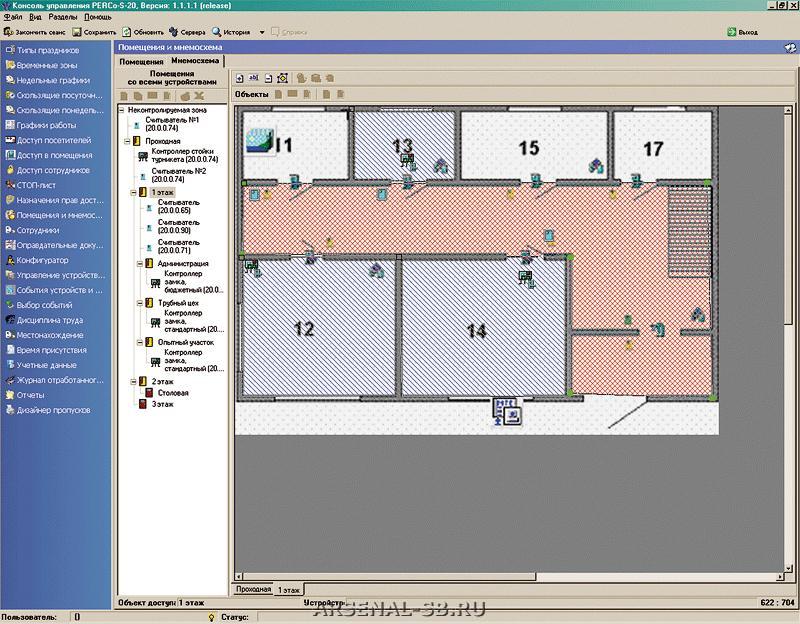Collapse the 1 этаж tree node
This screenshot has width=800, height=624.
click(x=132, y=191)
